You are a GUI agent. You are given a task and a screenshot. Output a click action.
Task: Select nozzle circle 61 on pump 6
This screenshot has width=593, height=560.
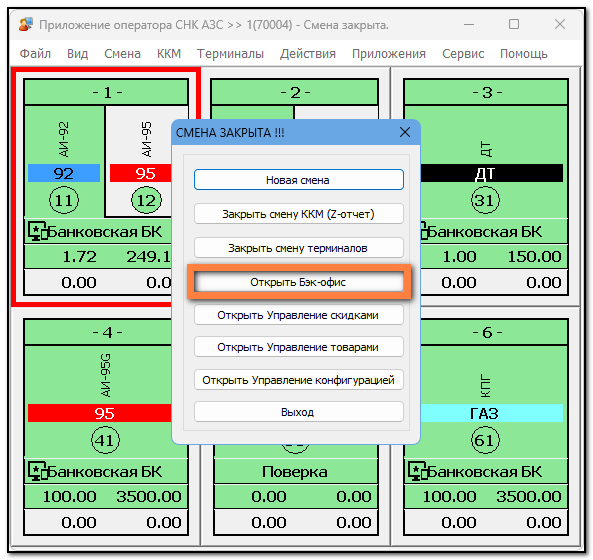click(485, 440)
